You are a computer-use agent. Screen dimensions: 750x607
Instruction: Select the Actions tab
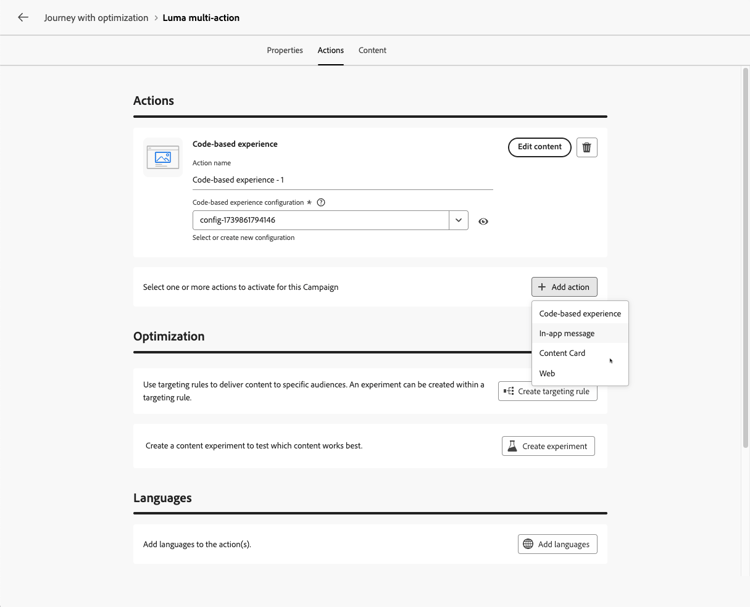tap(331, 50)
